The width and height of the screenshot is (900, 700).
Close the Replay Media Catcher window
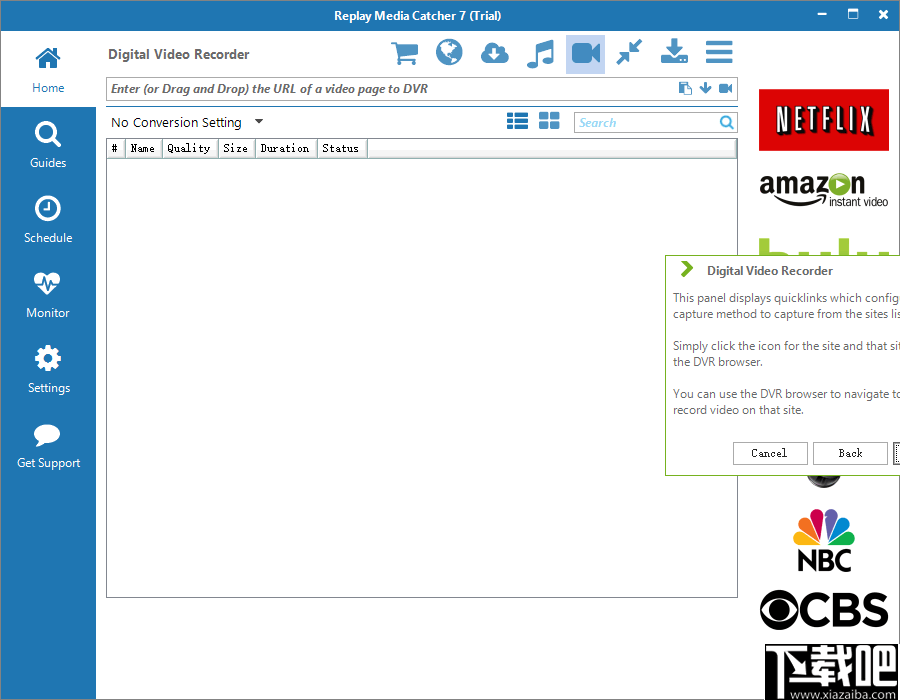(883, 14)
